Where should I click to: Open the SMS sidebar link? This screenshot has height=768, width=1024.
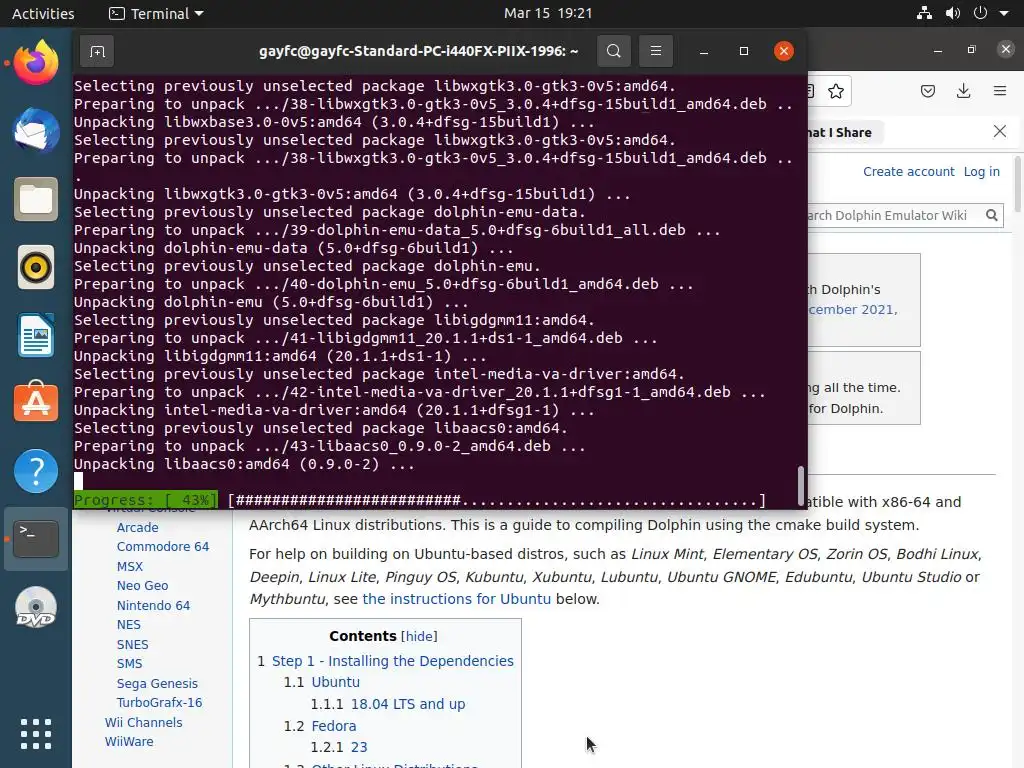129,663
